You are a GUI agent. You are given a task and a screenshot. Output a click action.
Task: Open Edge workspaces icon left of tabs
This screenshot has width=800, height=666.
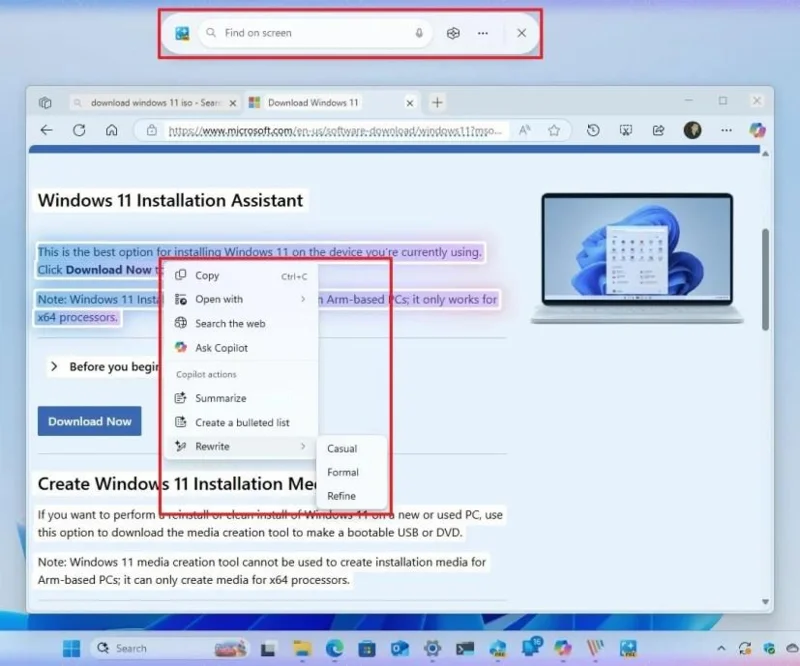(x=45, y=103)
